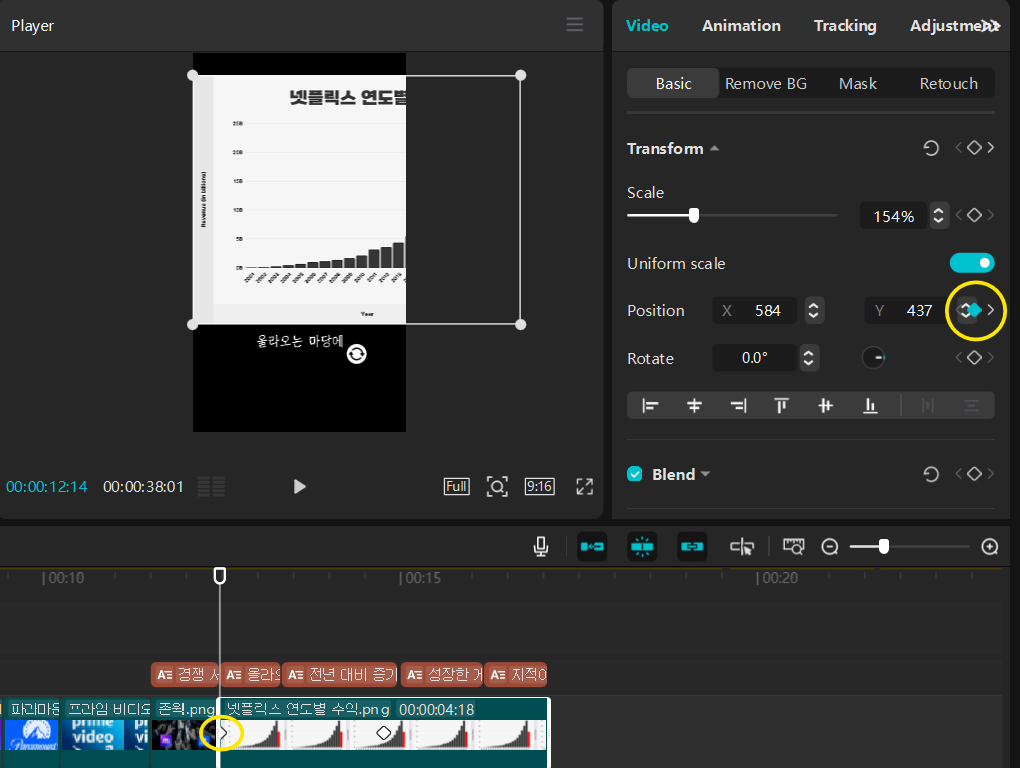Click the timeline cover preview icon
Screen dimensions: 1020x768
point(794,546)
